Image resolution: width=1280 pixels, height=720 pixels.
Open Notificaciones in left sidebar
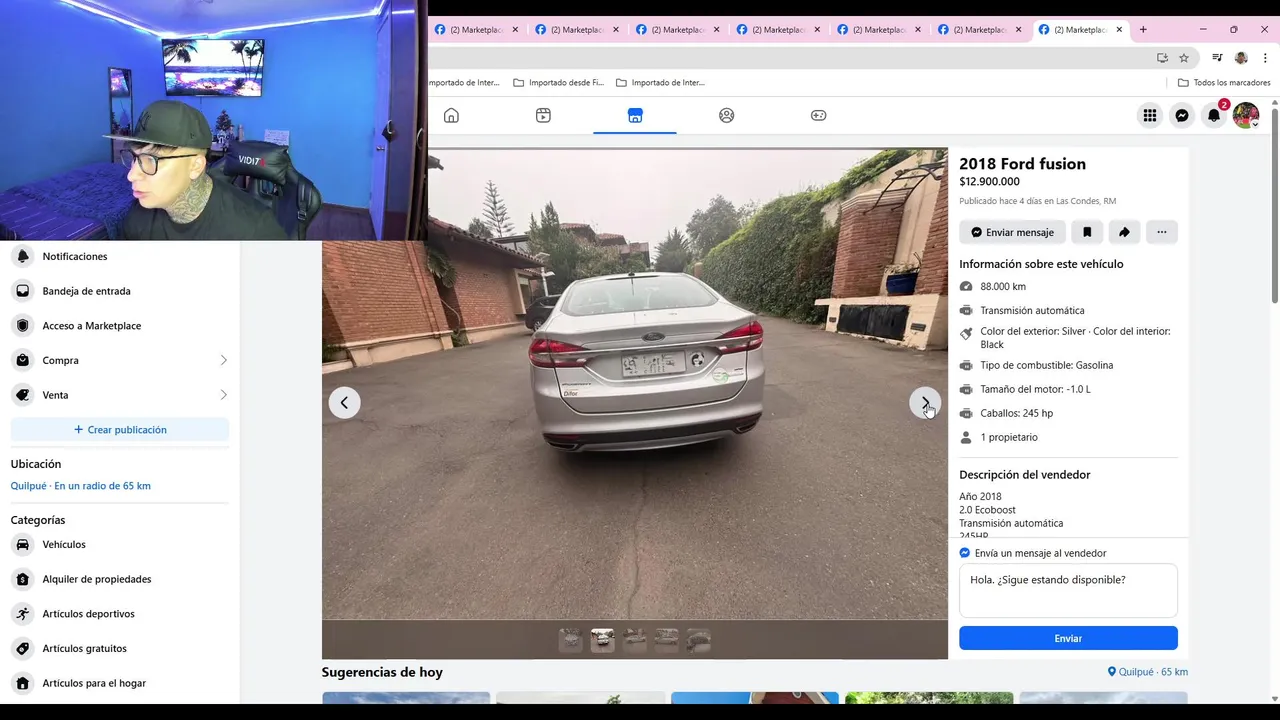pos(120,256)
